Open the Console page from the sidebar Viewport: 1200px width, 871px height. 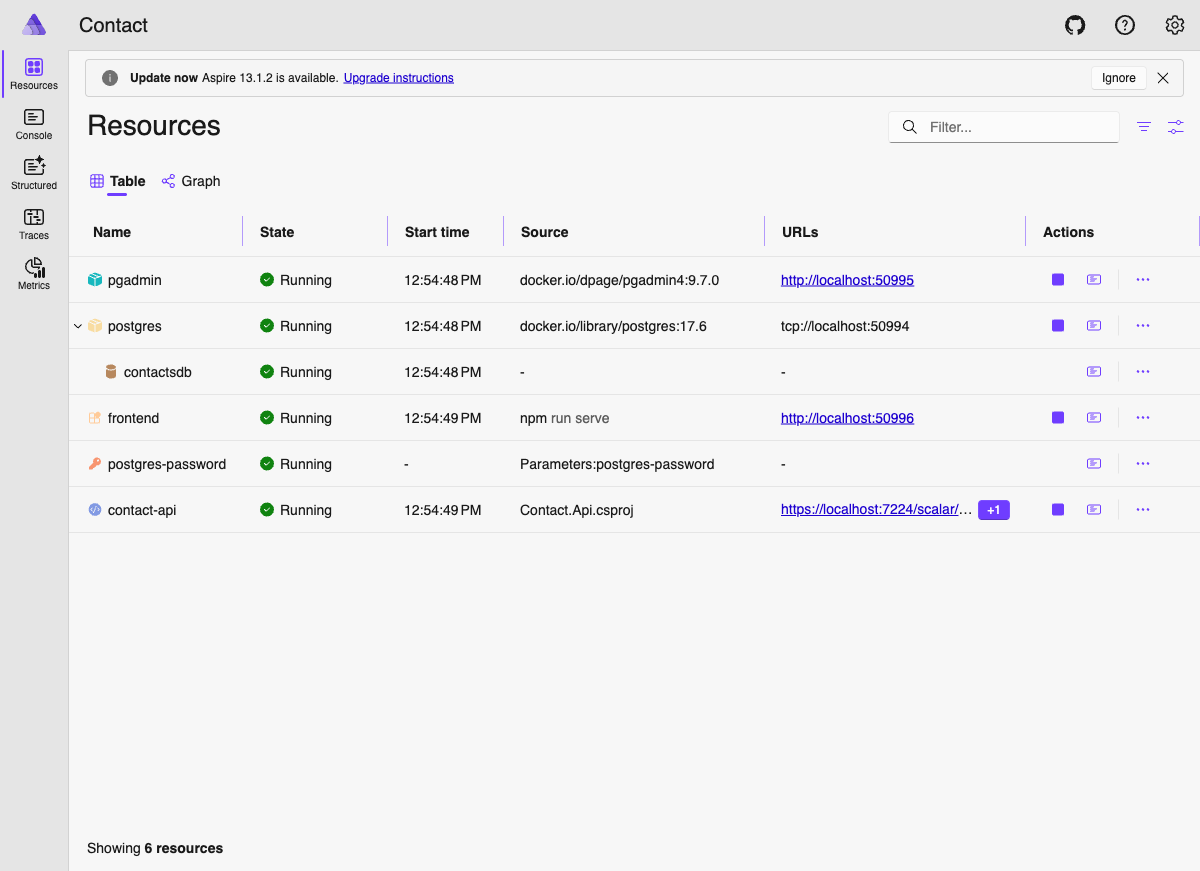[33, 124]
